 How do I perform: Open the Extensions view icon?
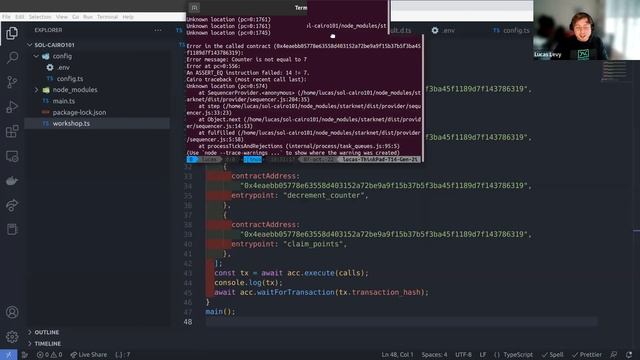(x=12, y=131)
